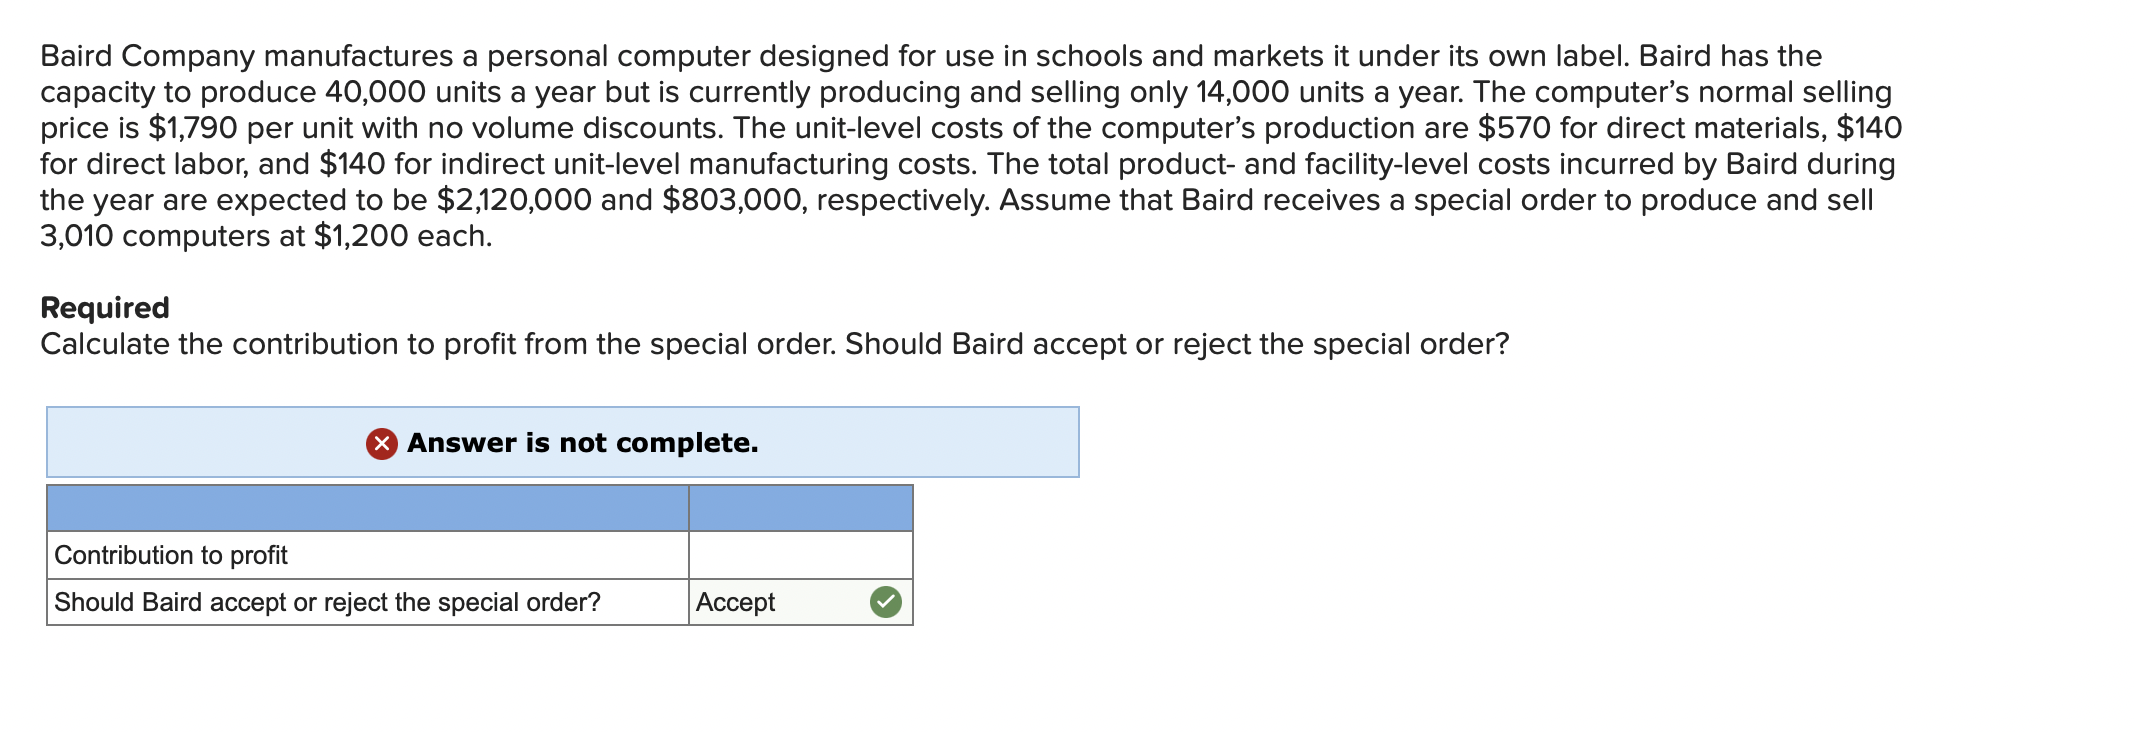Click the words 'Baird Company' in the problem

click(147, 56)
